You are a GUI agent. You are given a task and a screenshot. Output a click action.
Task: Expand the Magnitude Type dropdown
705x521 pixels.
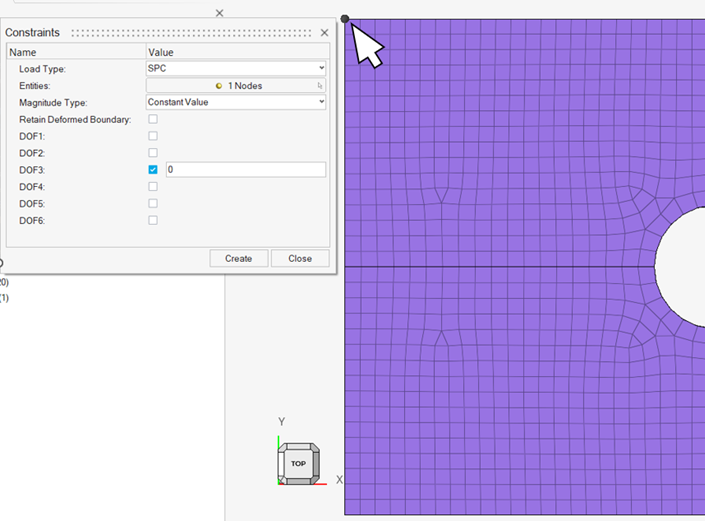(x=236, y=102)
